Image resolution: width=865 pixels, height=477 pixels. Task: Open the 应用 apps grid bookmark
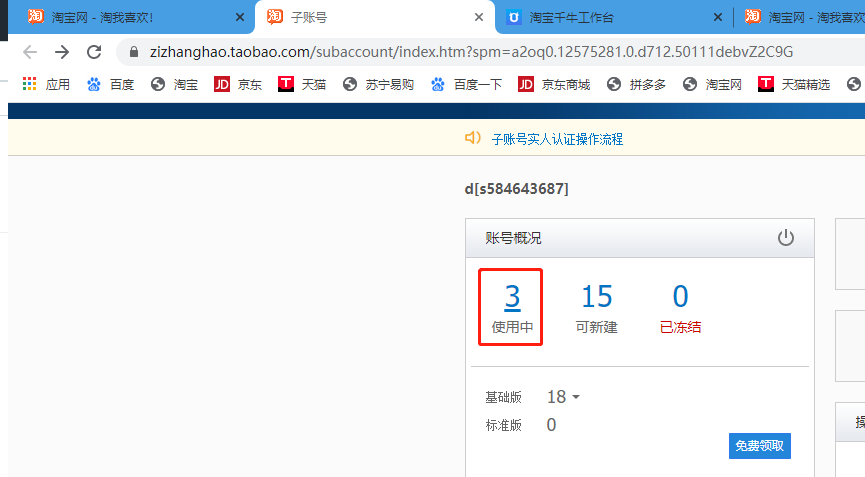tap(46, 85)
